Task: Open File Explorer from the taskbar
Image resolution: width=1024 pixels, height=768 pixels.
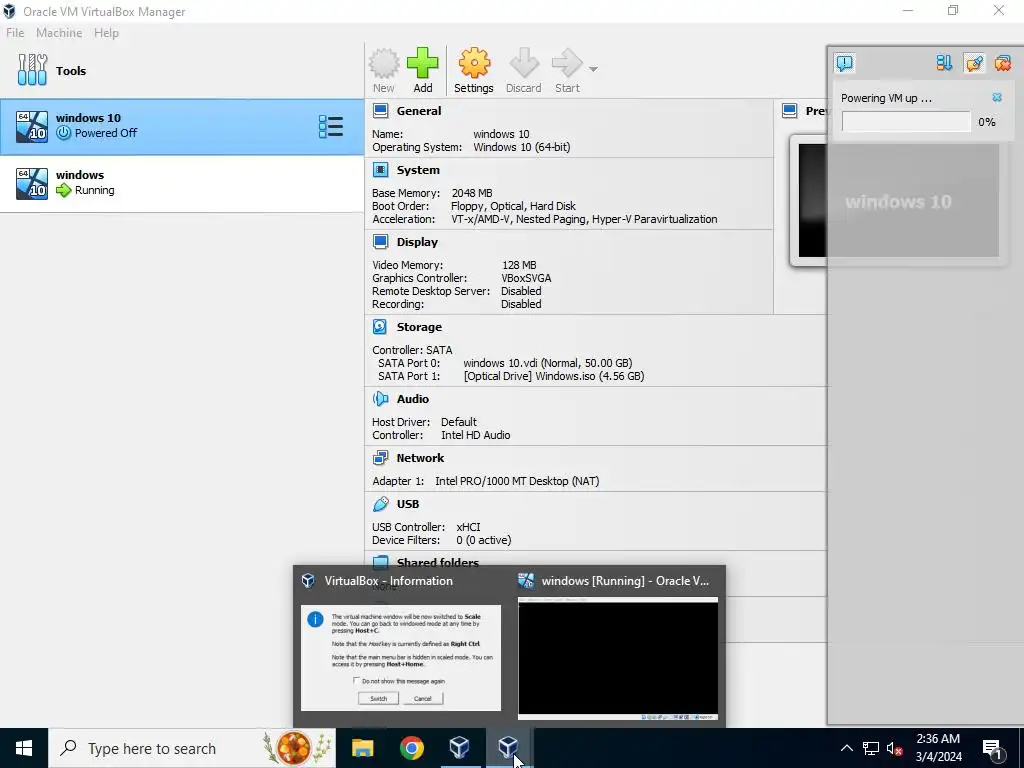Action: (362, 748)
